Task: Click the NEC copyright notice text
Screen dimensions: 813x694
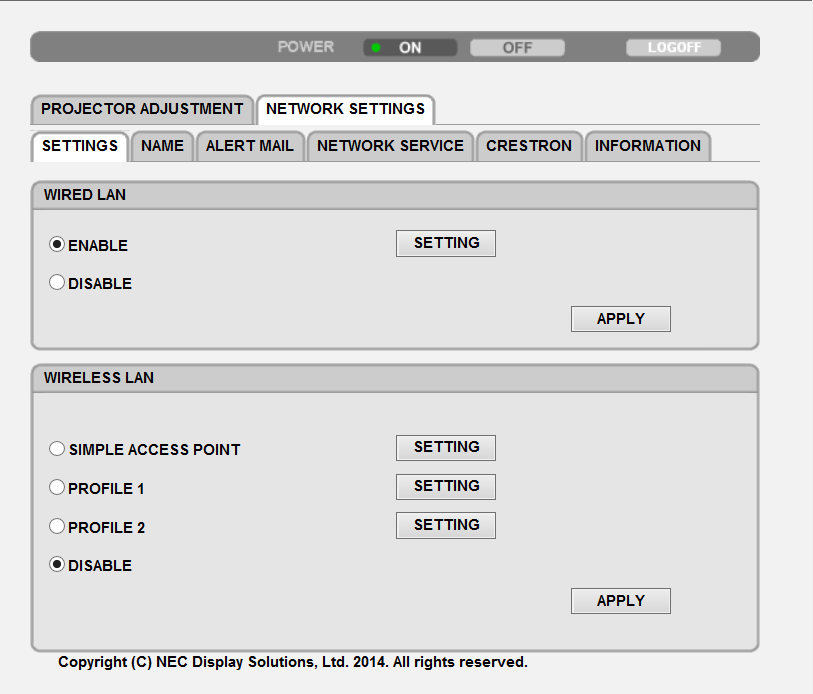Action: (x=292, y=662)
